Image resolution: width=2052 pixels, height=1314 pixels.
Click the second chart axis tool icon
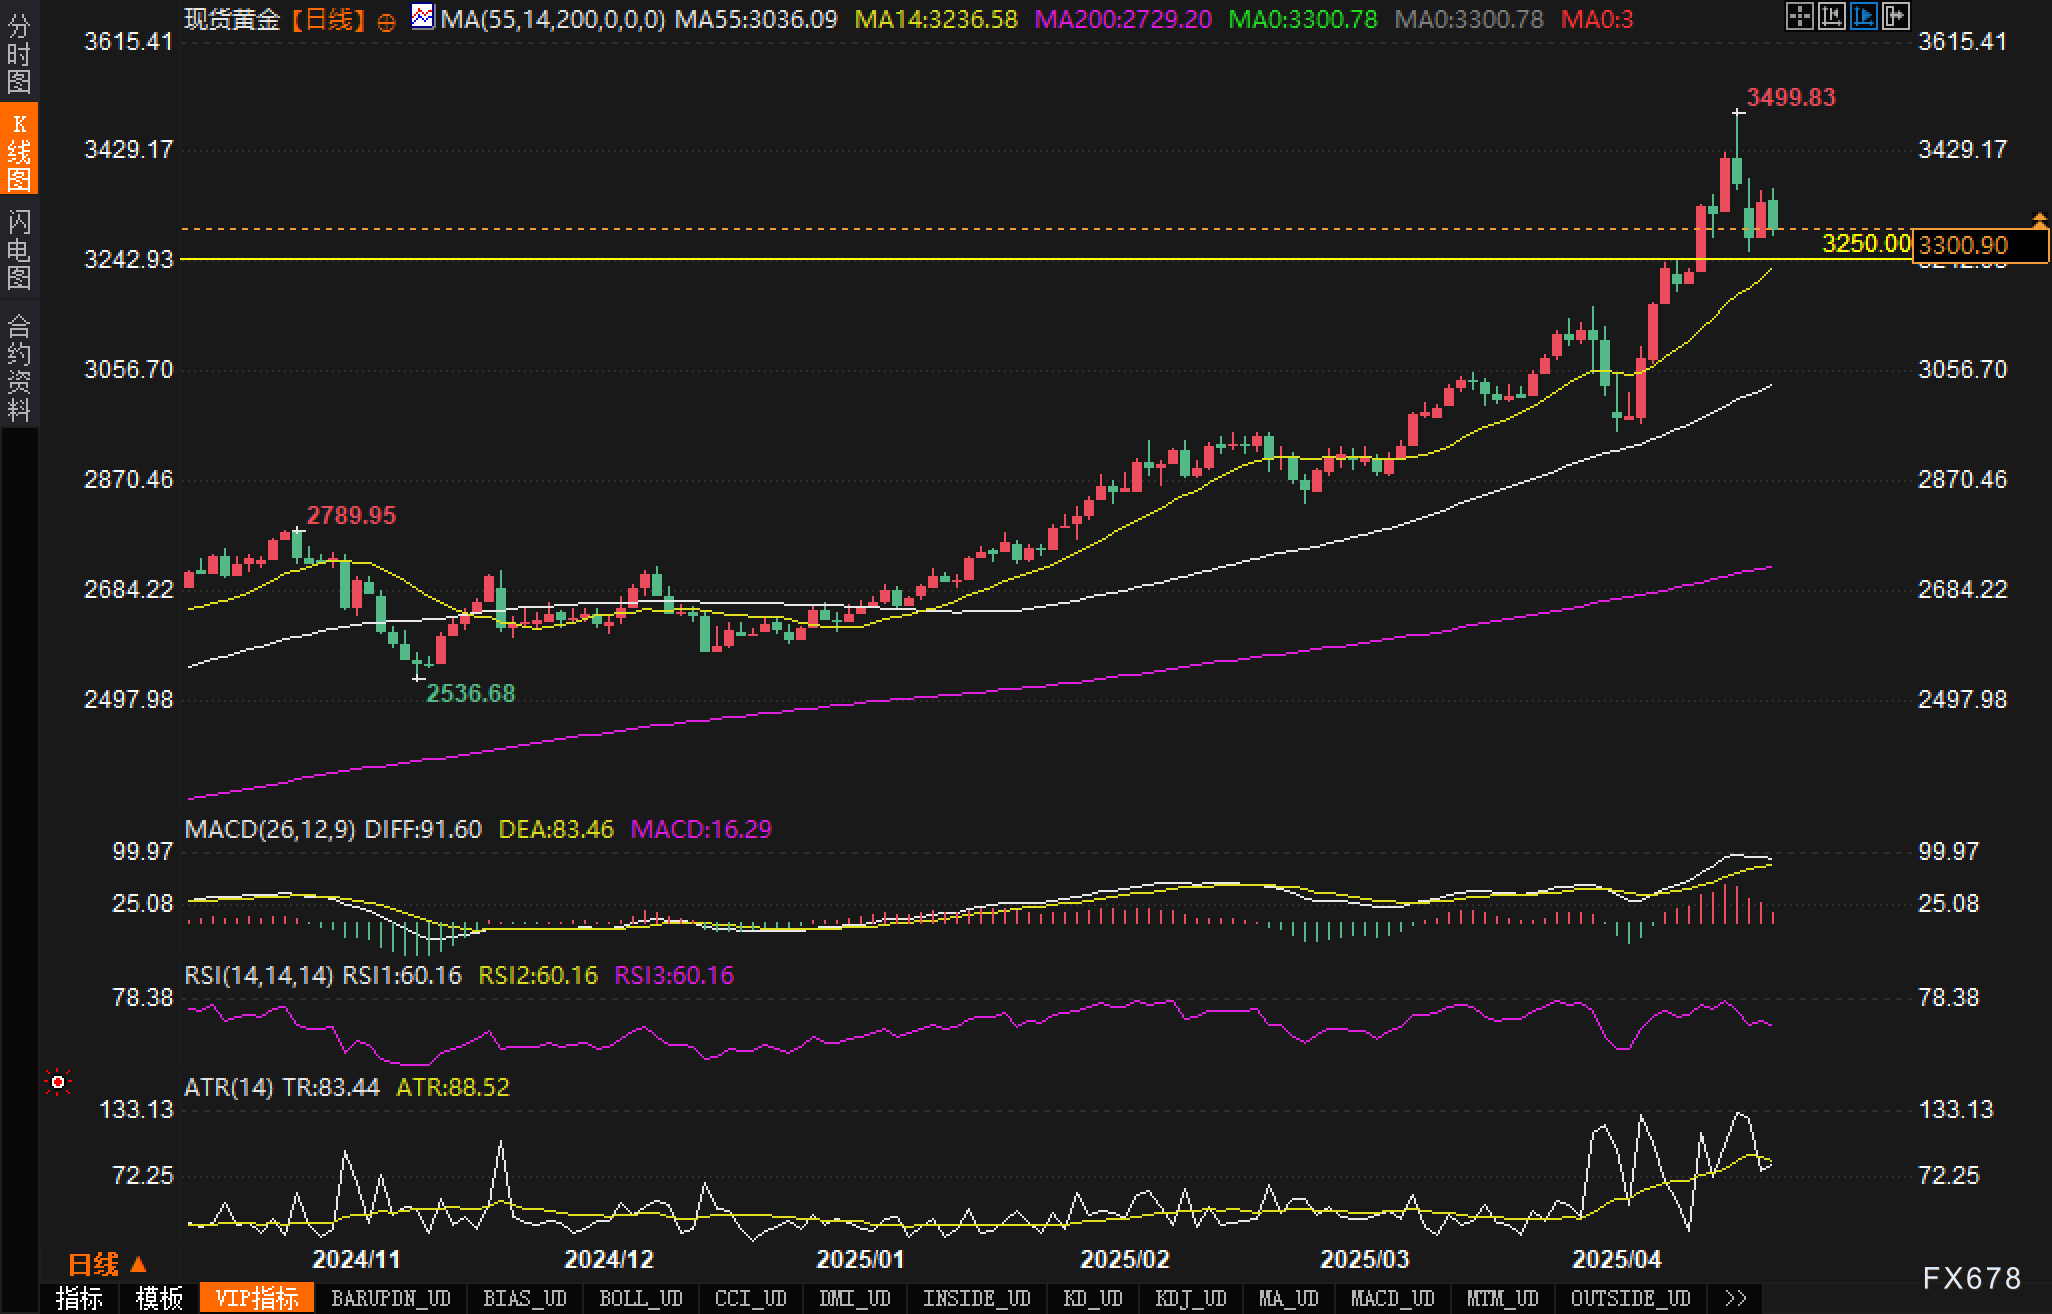tap(1831, 16)
